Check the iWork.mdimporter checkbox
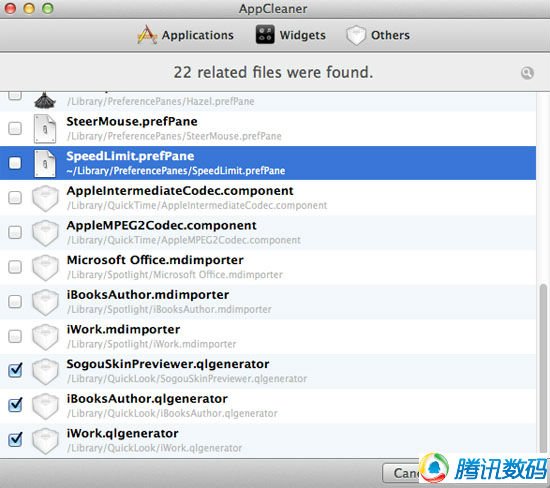Viewport: 550px width, 488px height. coord(15,336)
